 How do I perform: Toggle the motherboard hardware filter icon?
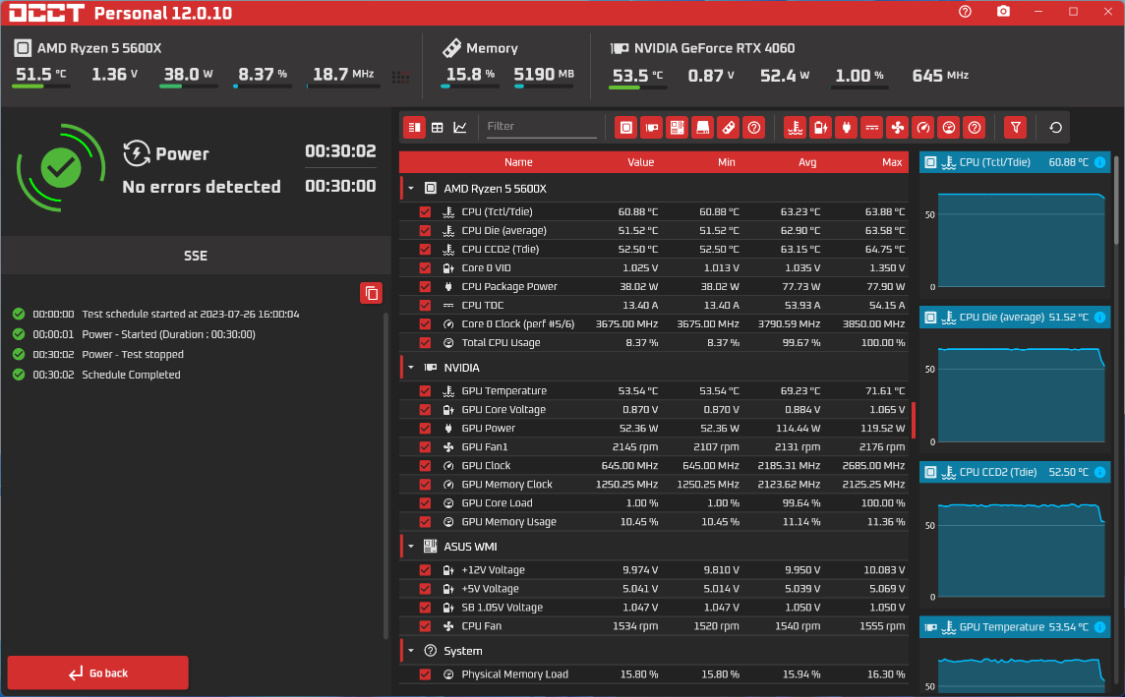677,128
